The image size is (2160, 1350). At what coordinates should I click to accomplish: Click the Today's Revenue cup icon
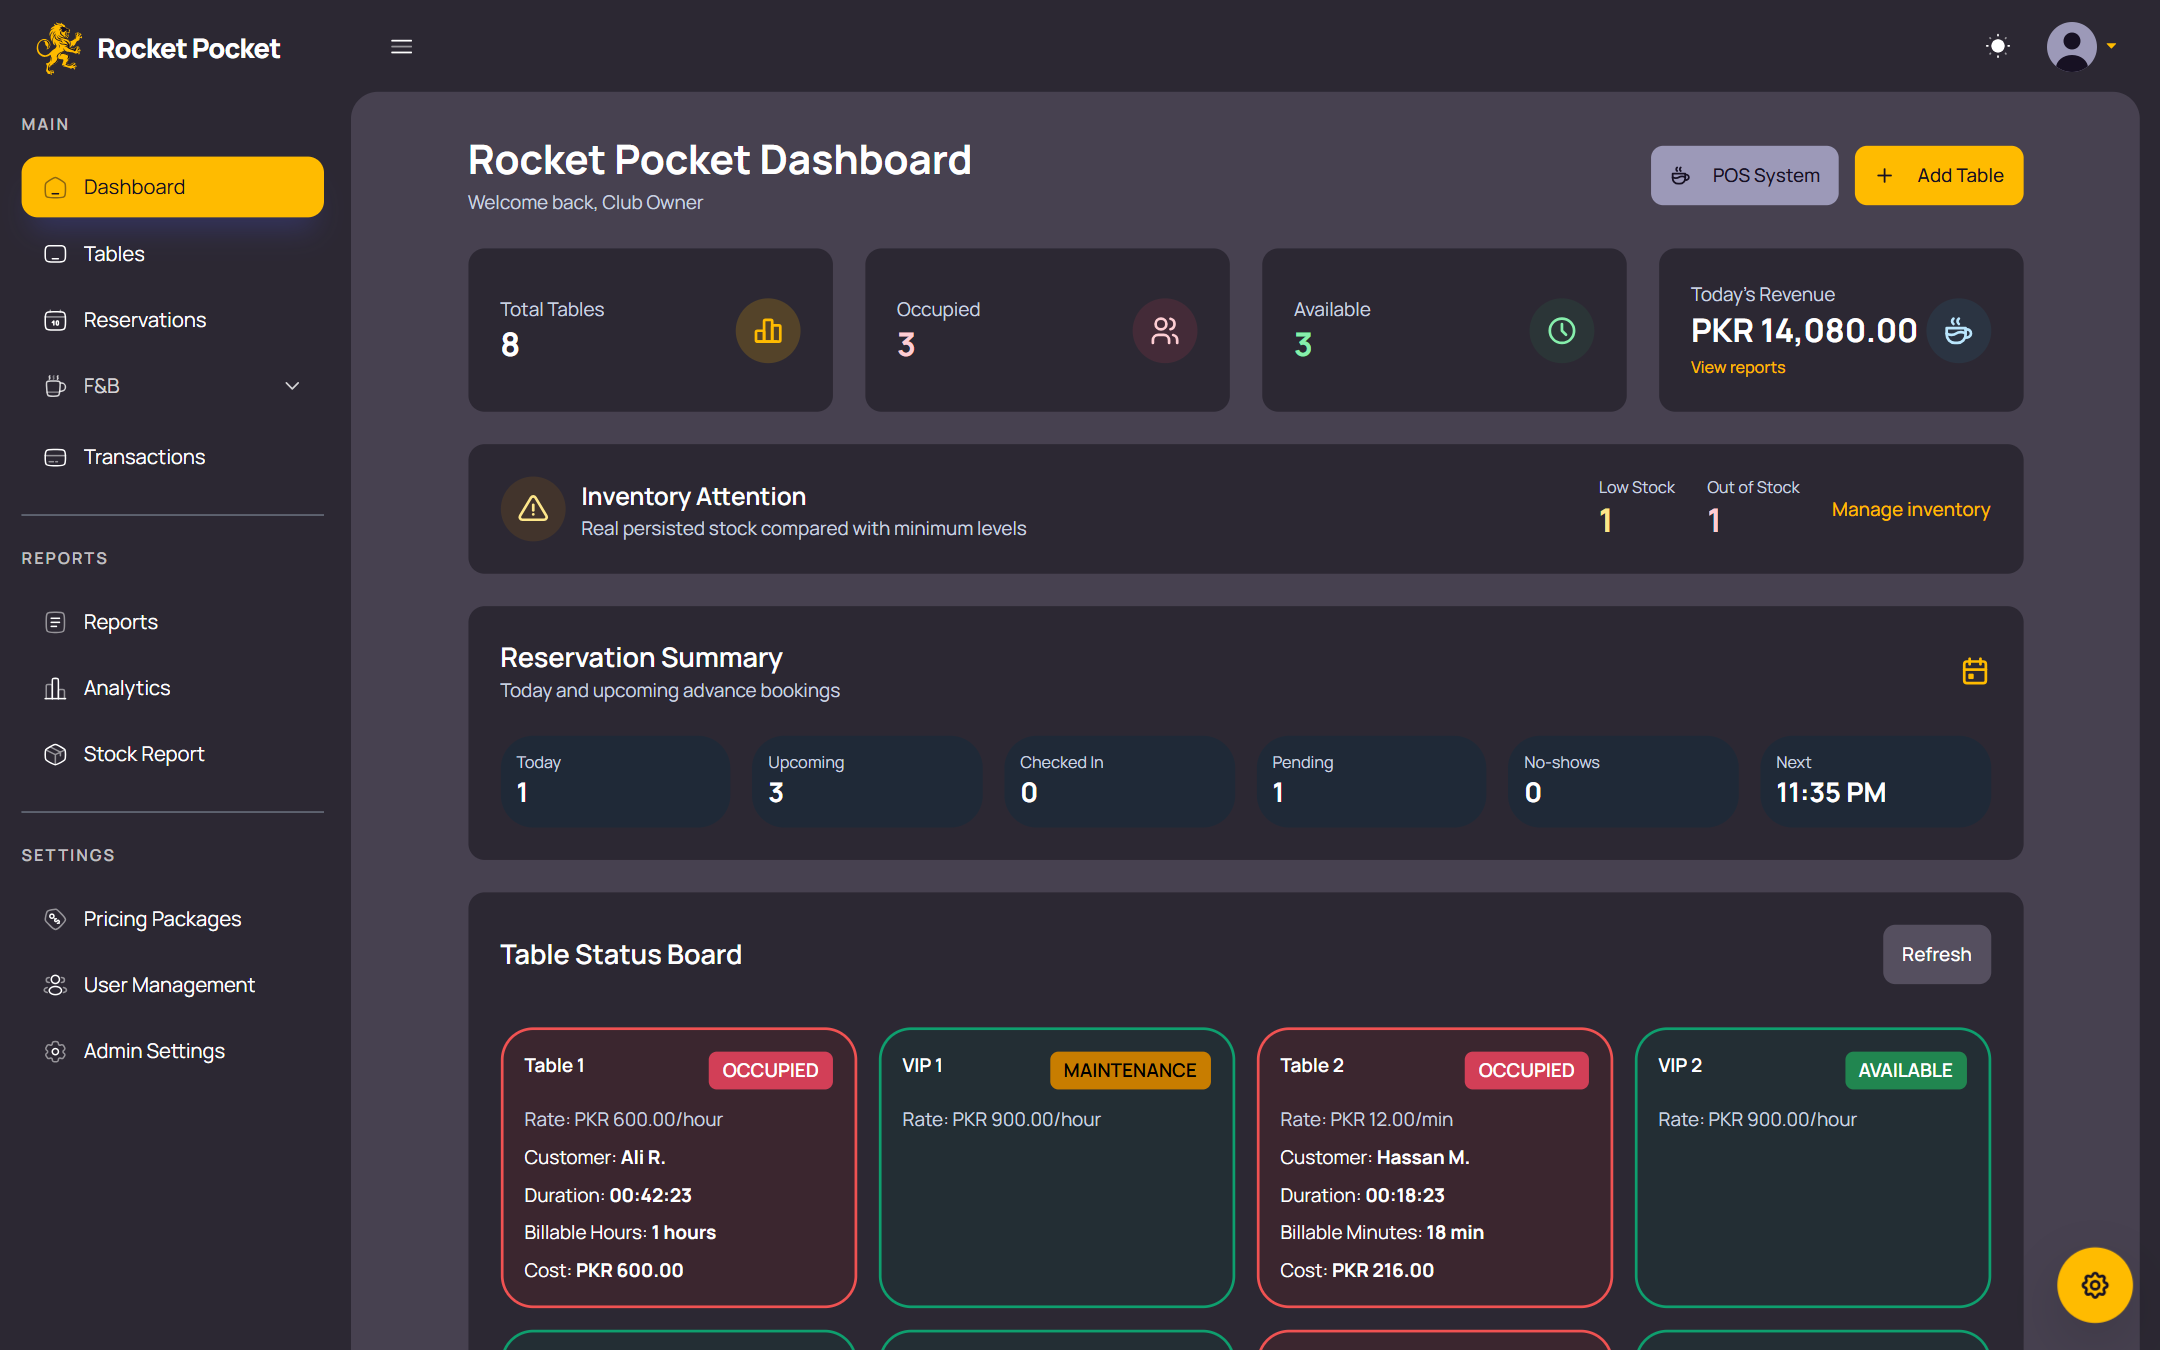tap(1958, 330)
